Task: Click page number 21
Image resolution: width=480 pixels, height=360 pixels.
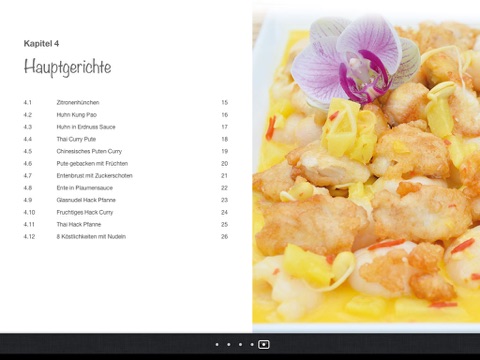Action: click(224, 176)
